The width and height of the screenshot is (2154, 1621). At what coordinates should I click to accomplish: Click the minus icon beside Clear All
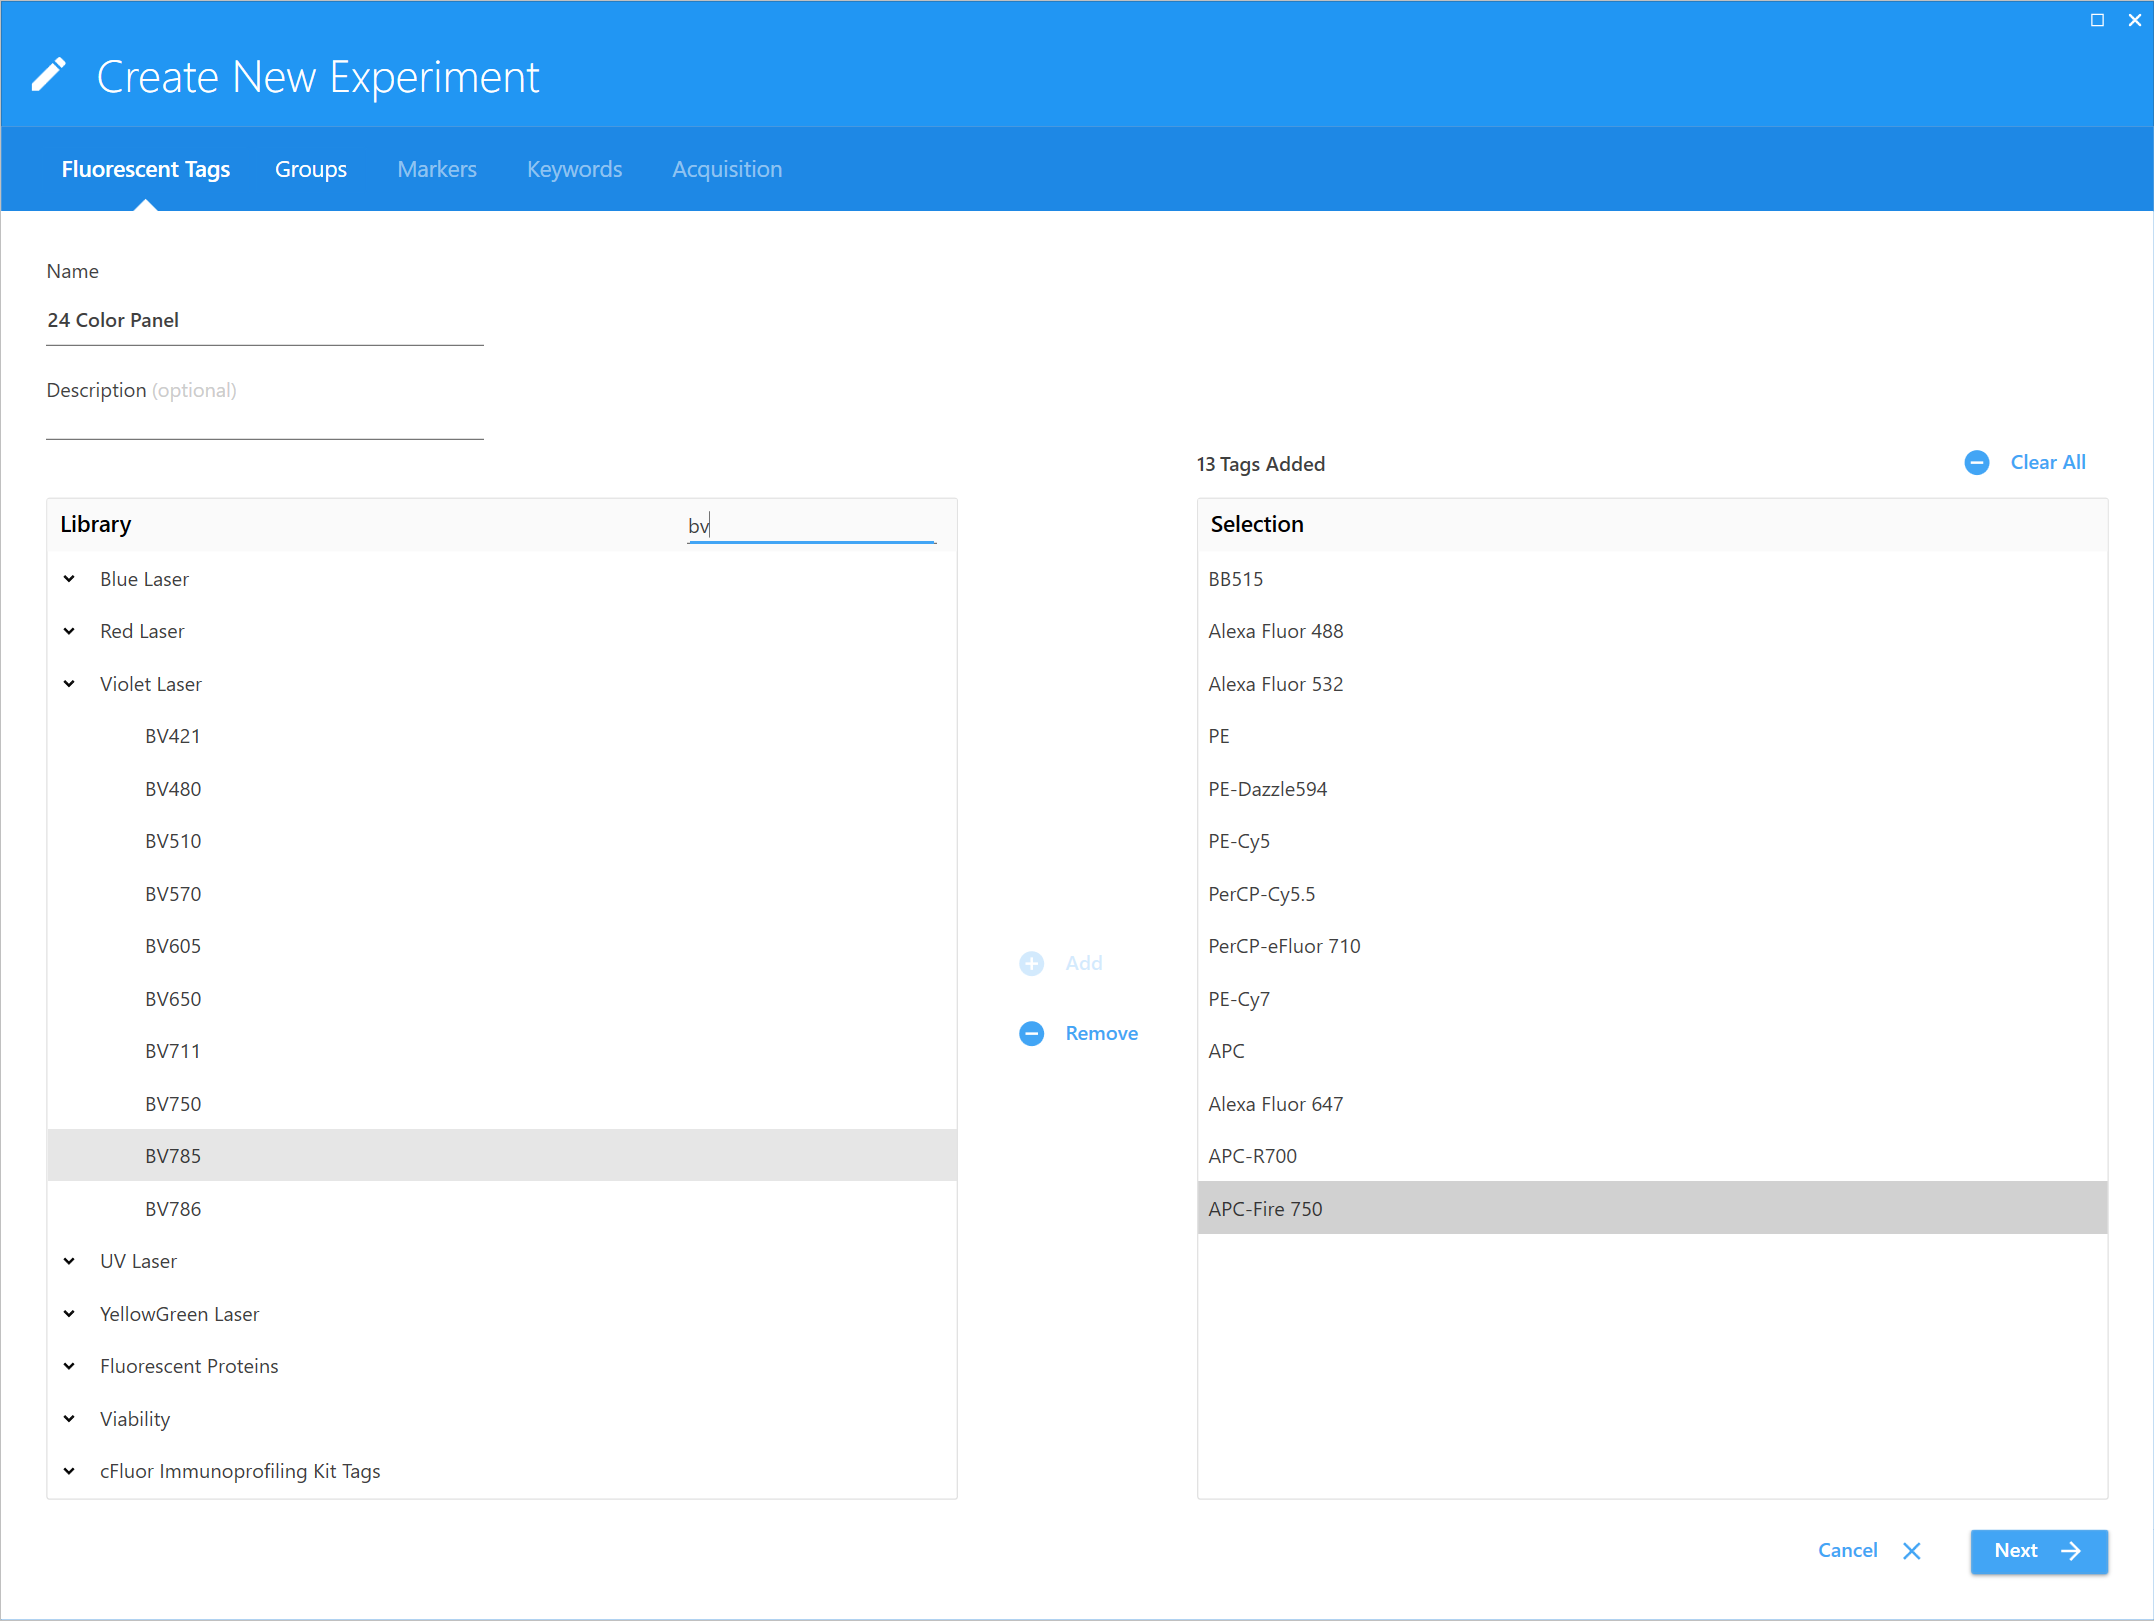[1976, 462]
